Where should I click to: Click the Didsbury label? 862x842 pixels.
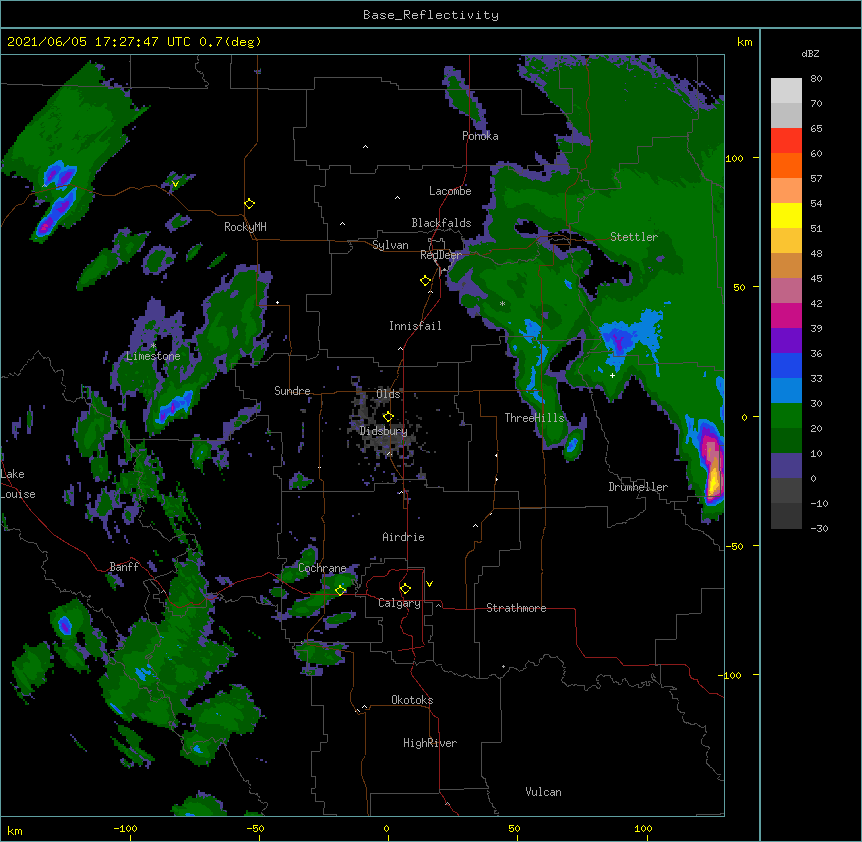(383, 431)
